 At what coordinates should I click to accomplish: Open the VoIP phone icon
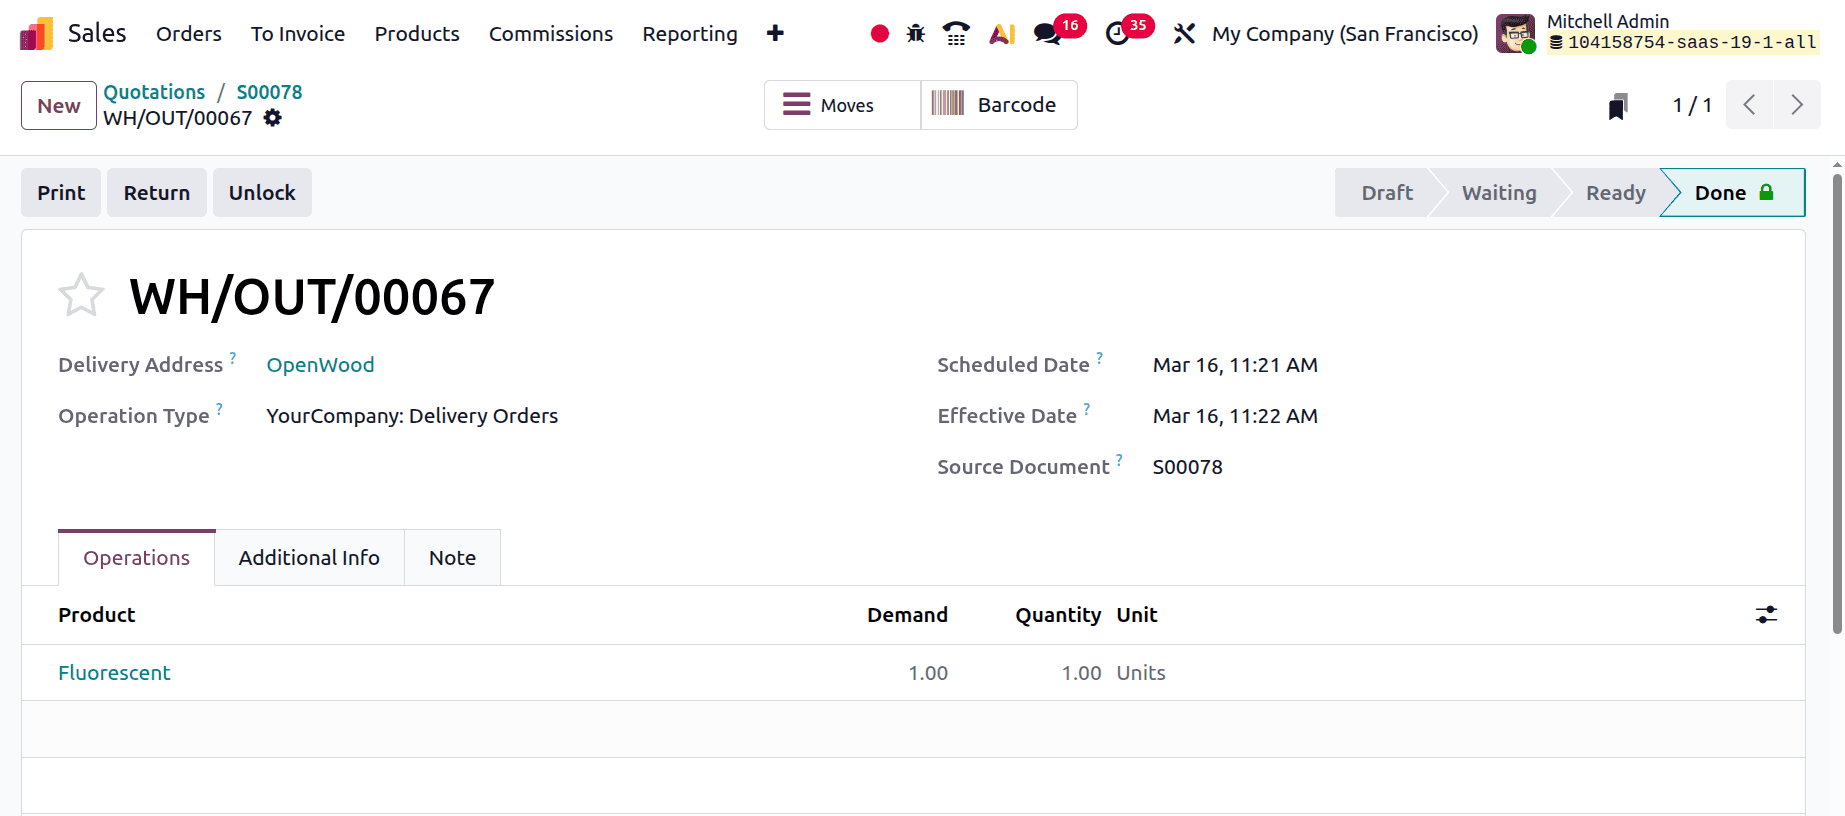click(956, 34)
